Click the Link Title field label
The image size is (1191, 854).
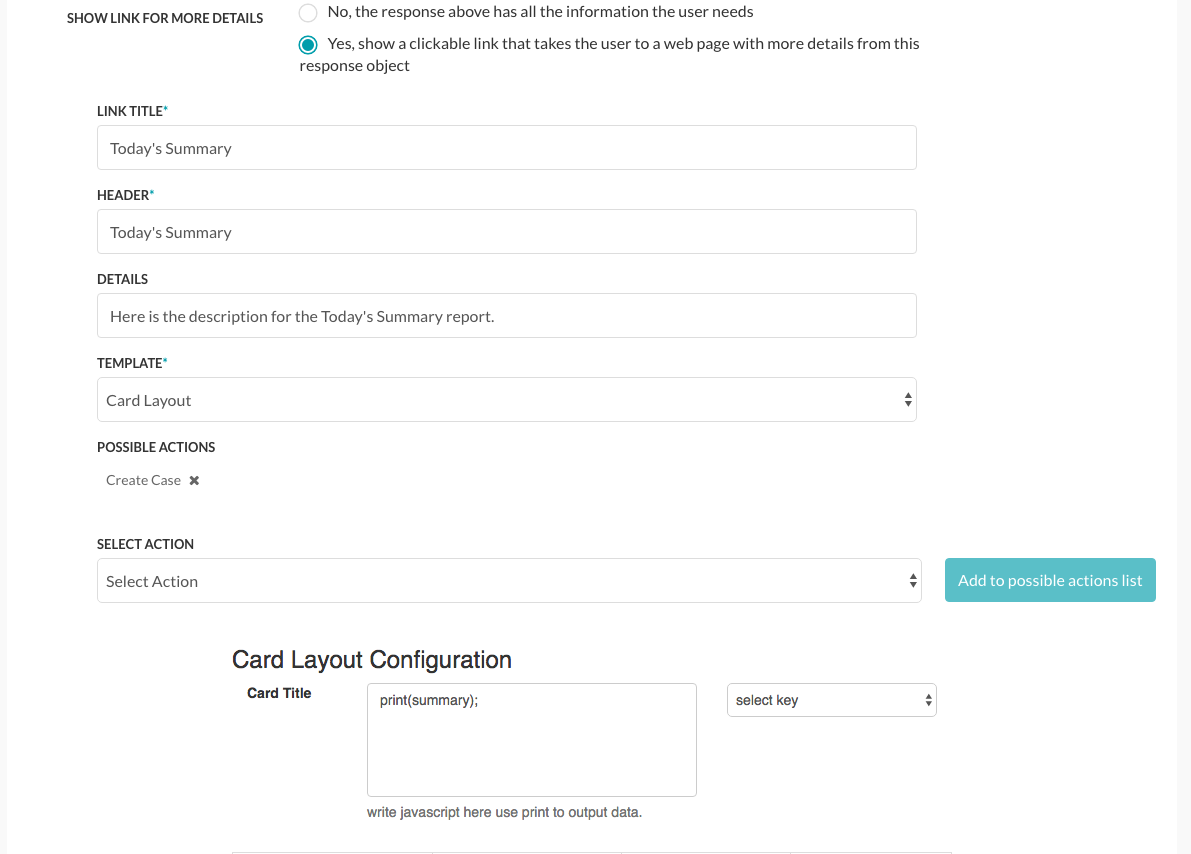click(132, 111)
